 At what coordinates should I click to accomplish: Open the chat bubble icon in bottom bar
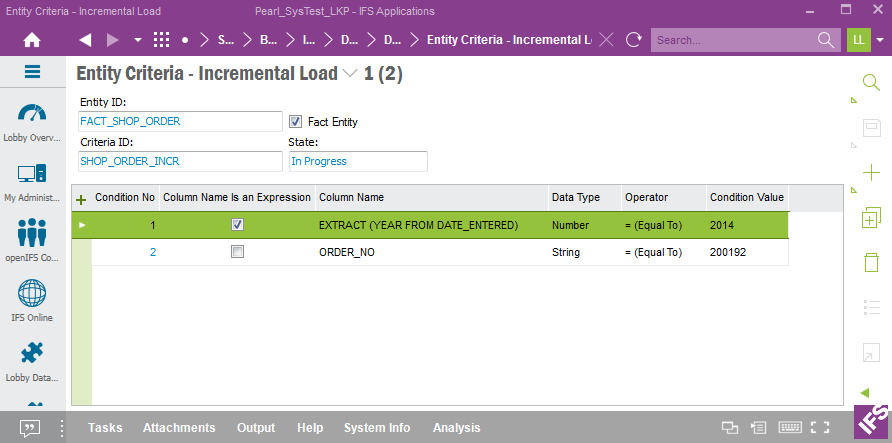30,428
